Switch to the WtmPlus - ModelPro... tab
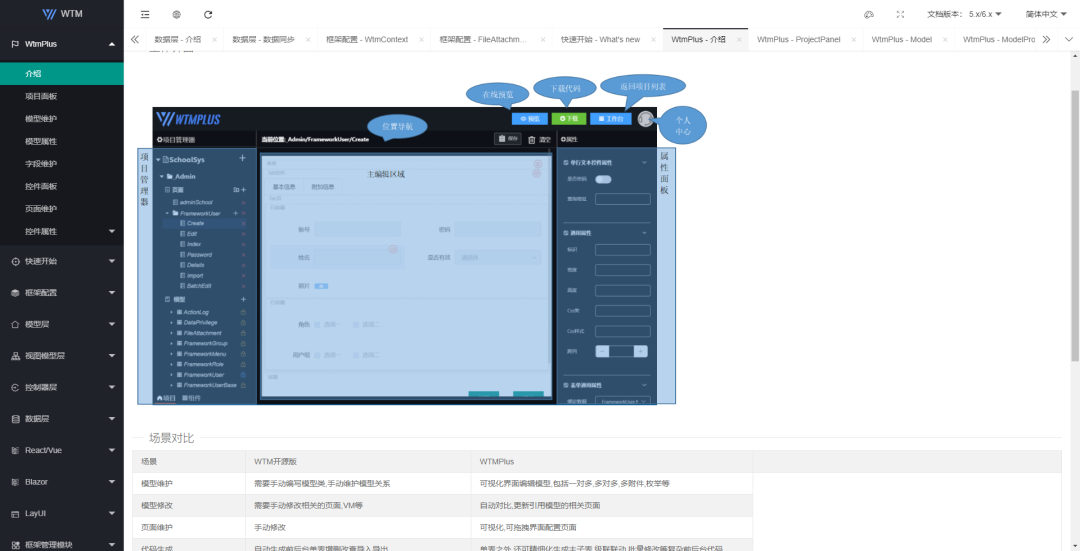1080x551 pixels. [x=999, y=40]
